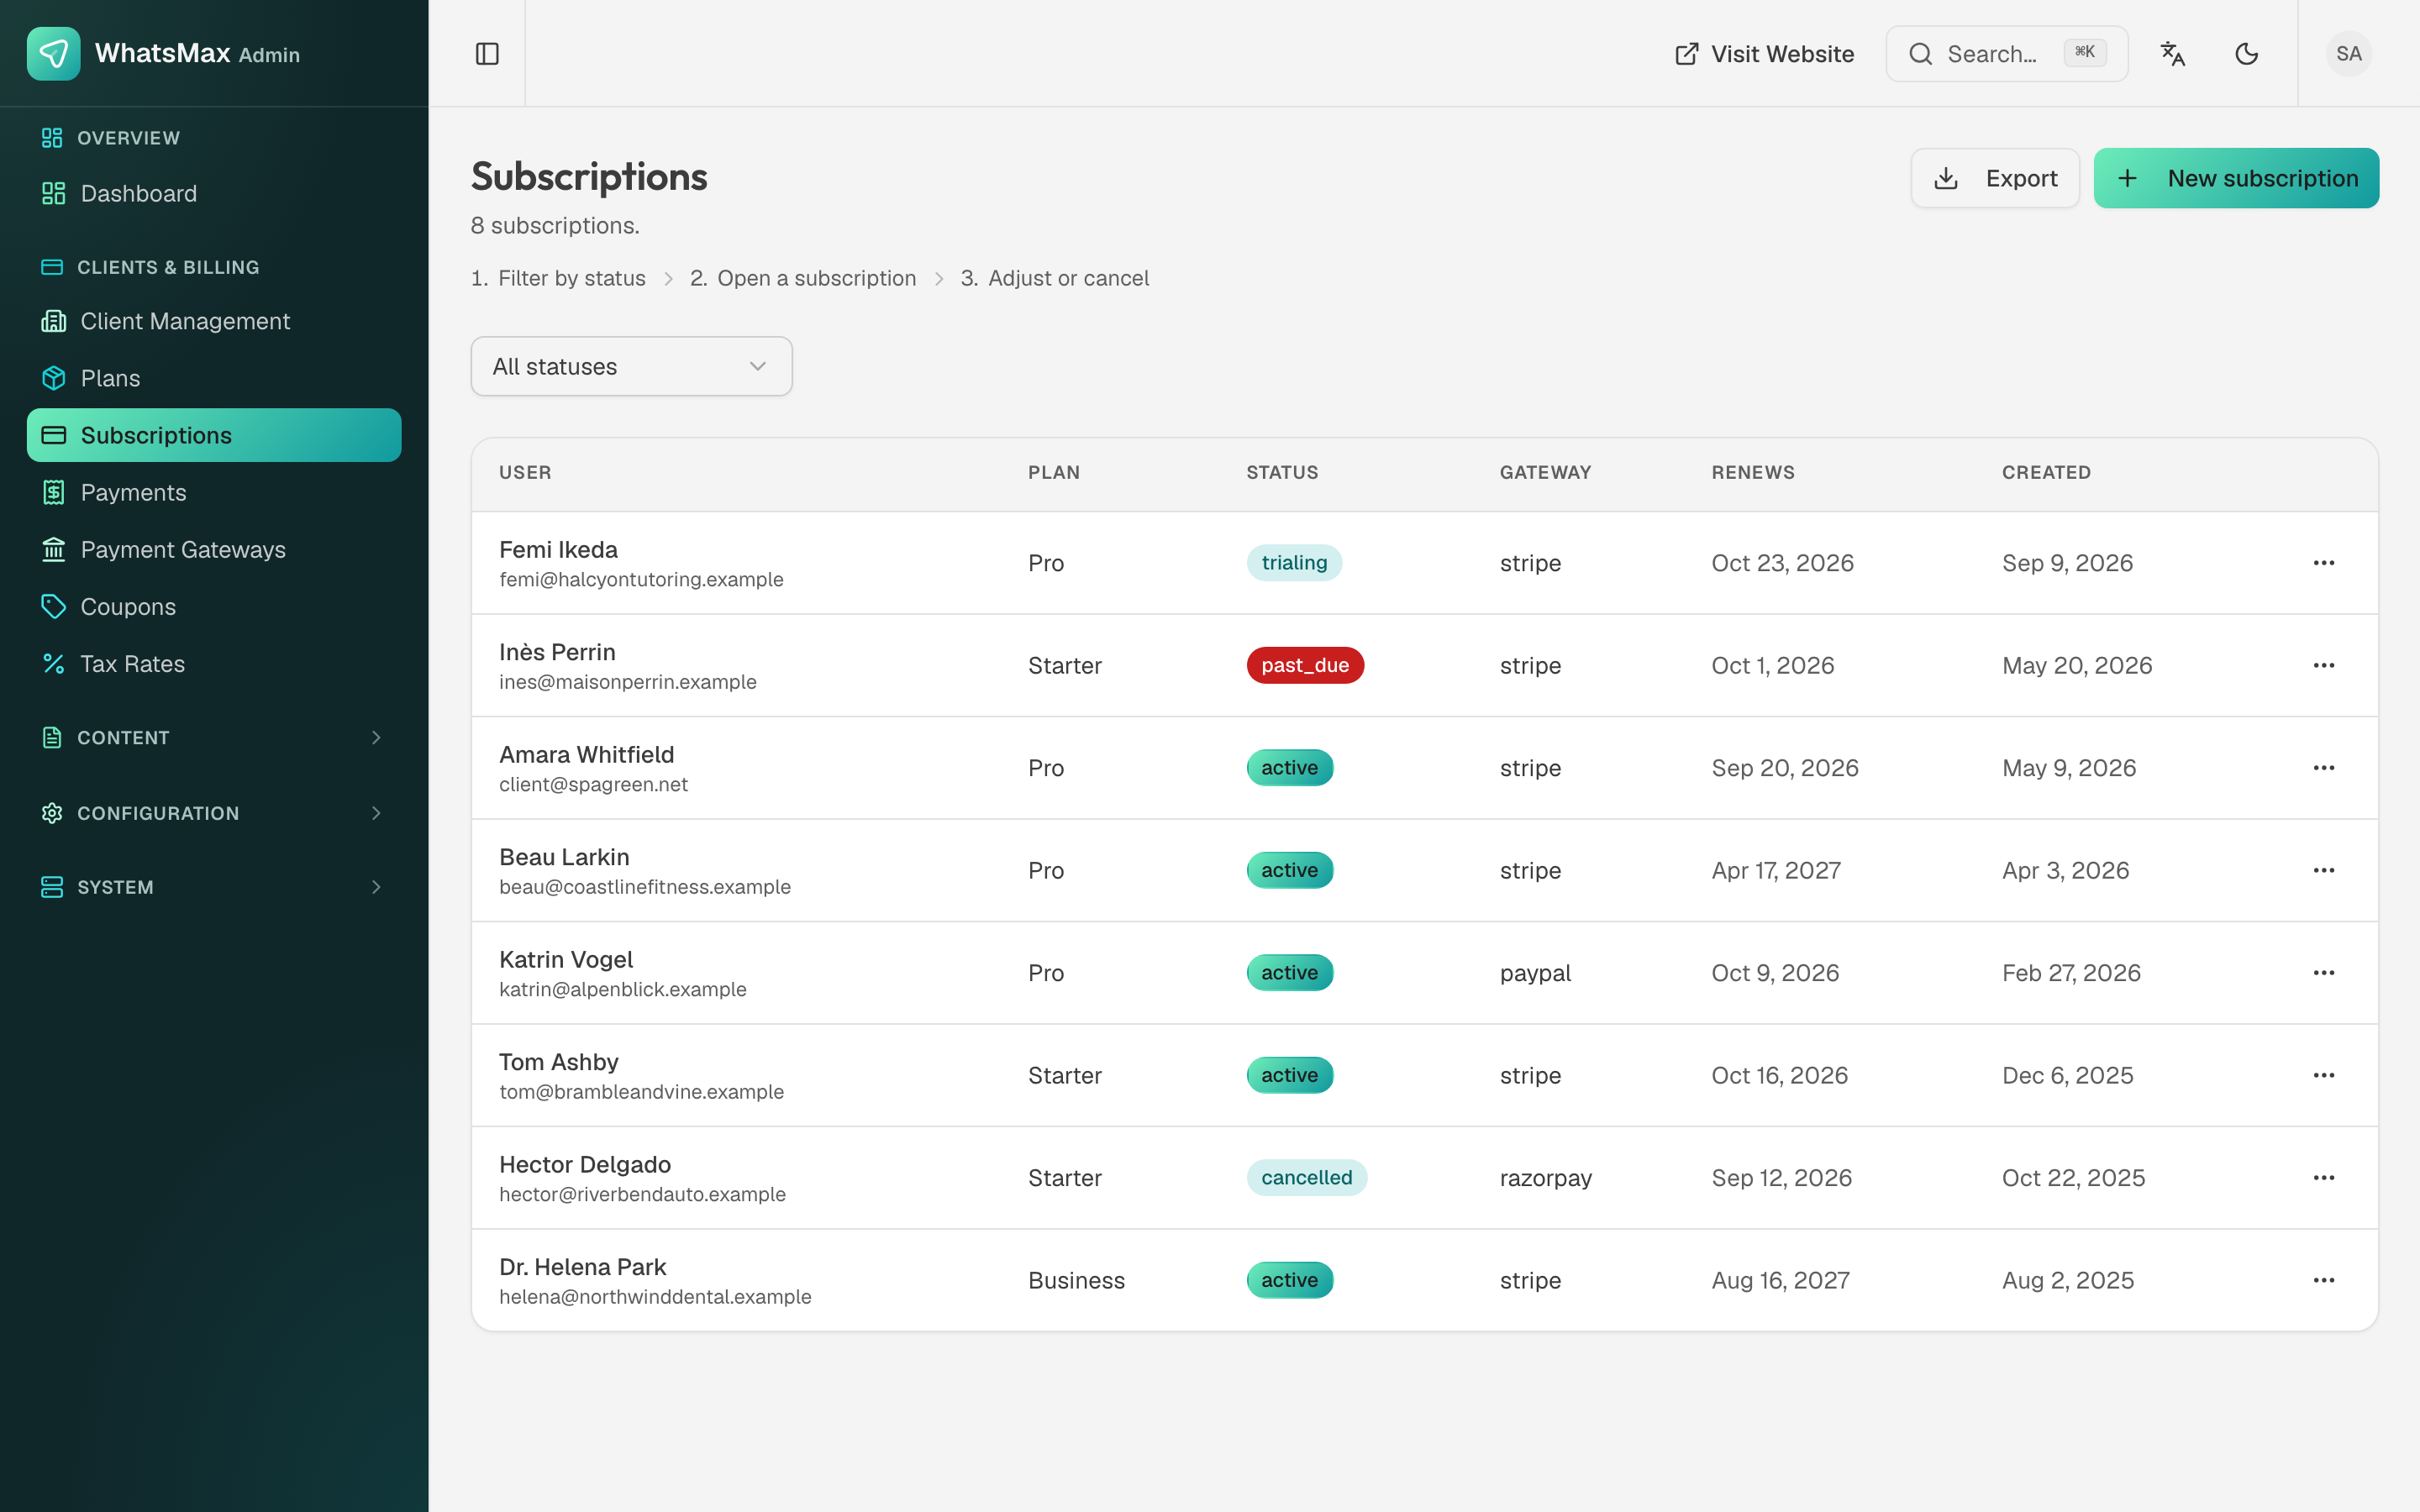This screenshot has width=2420, height=1512.
Task: Open actions menu for Femi Ikeda
Action: [x=2324, y=563]
